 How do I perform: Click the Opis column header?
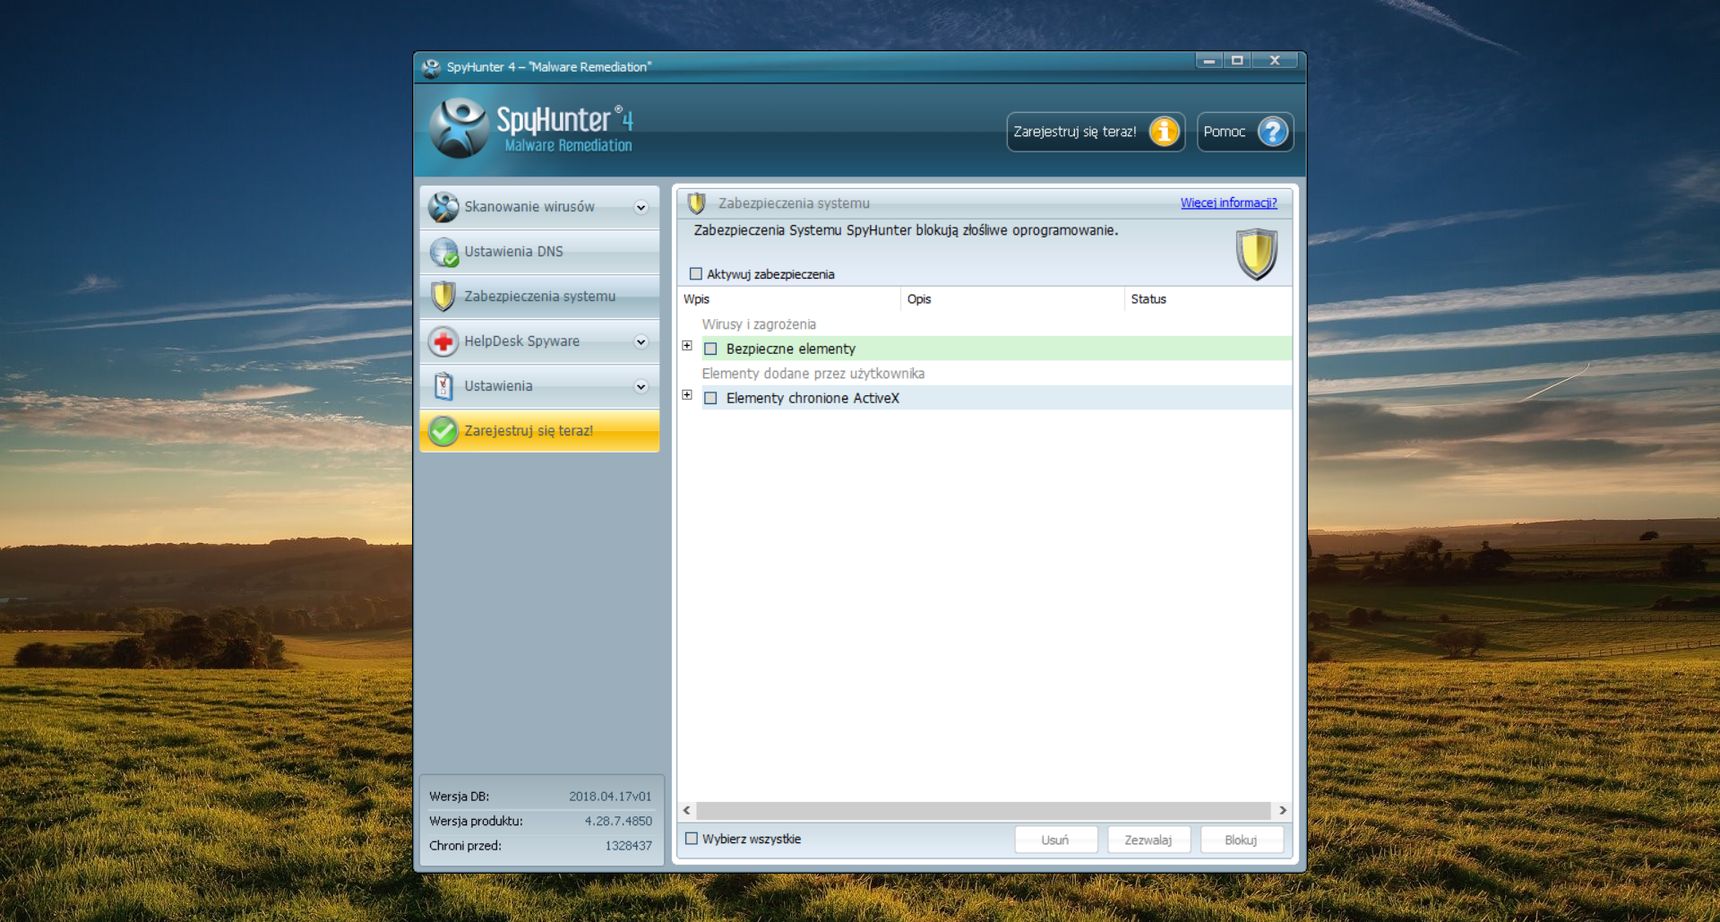click(x=1013, y=299)
